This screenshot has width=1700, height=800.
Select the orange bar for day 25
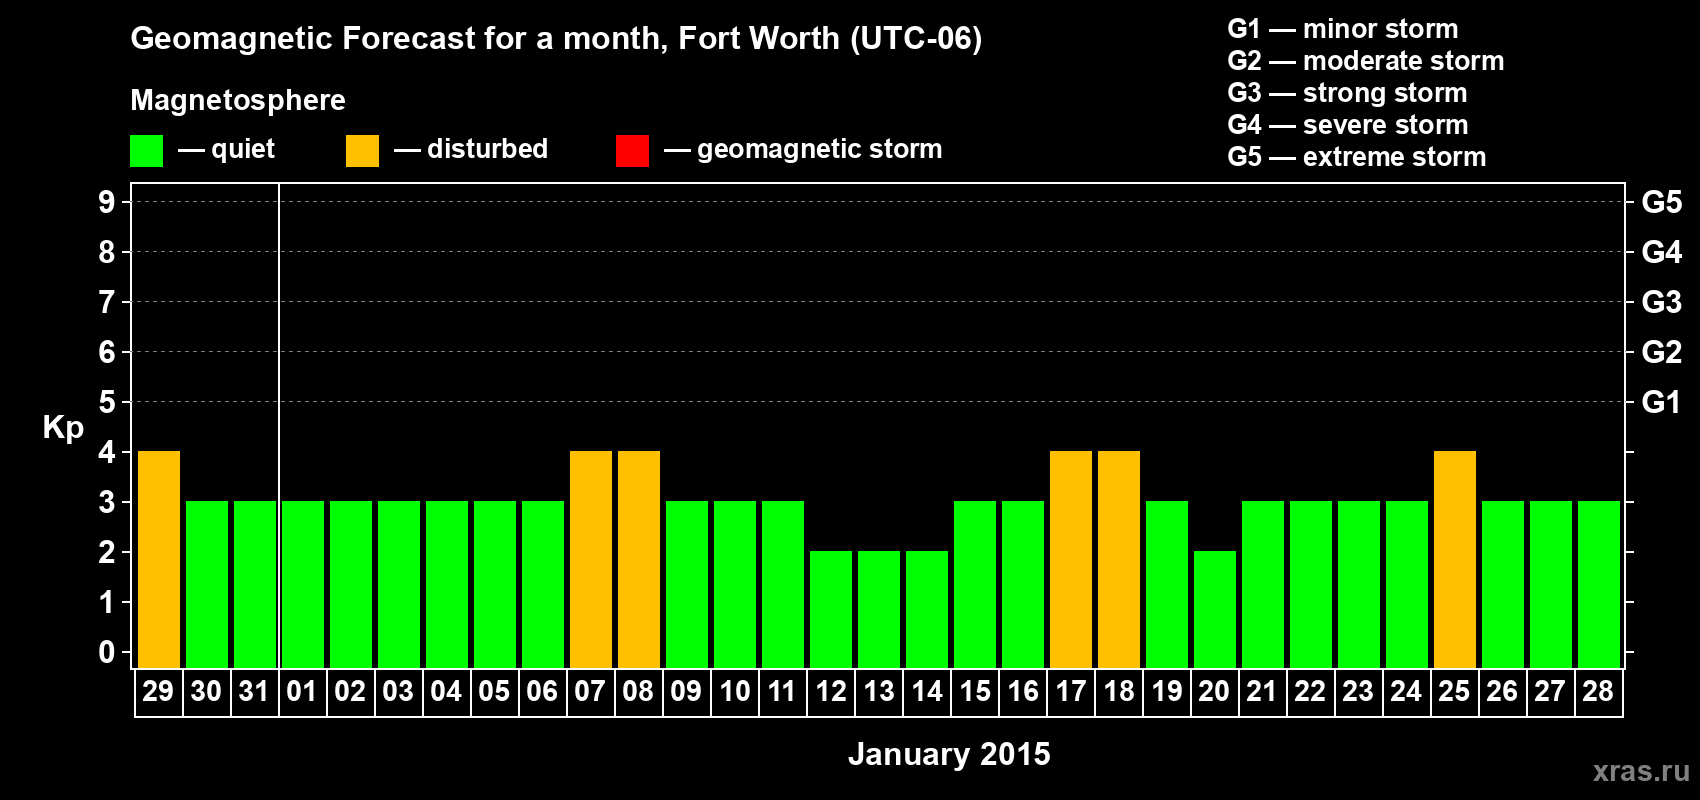1455,559
